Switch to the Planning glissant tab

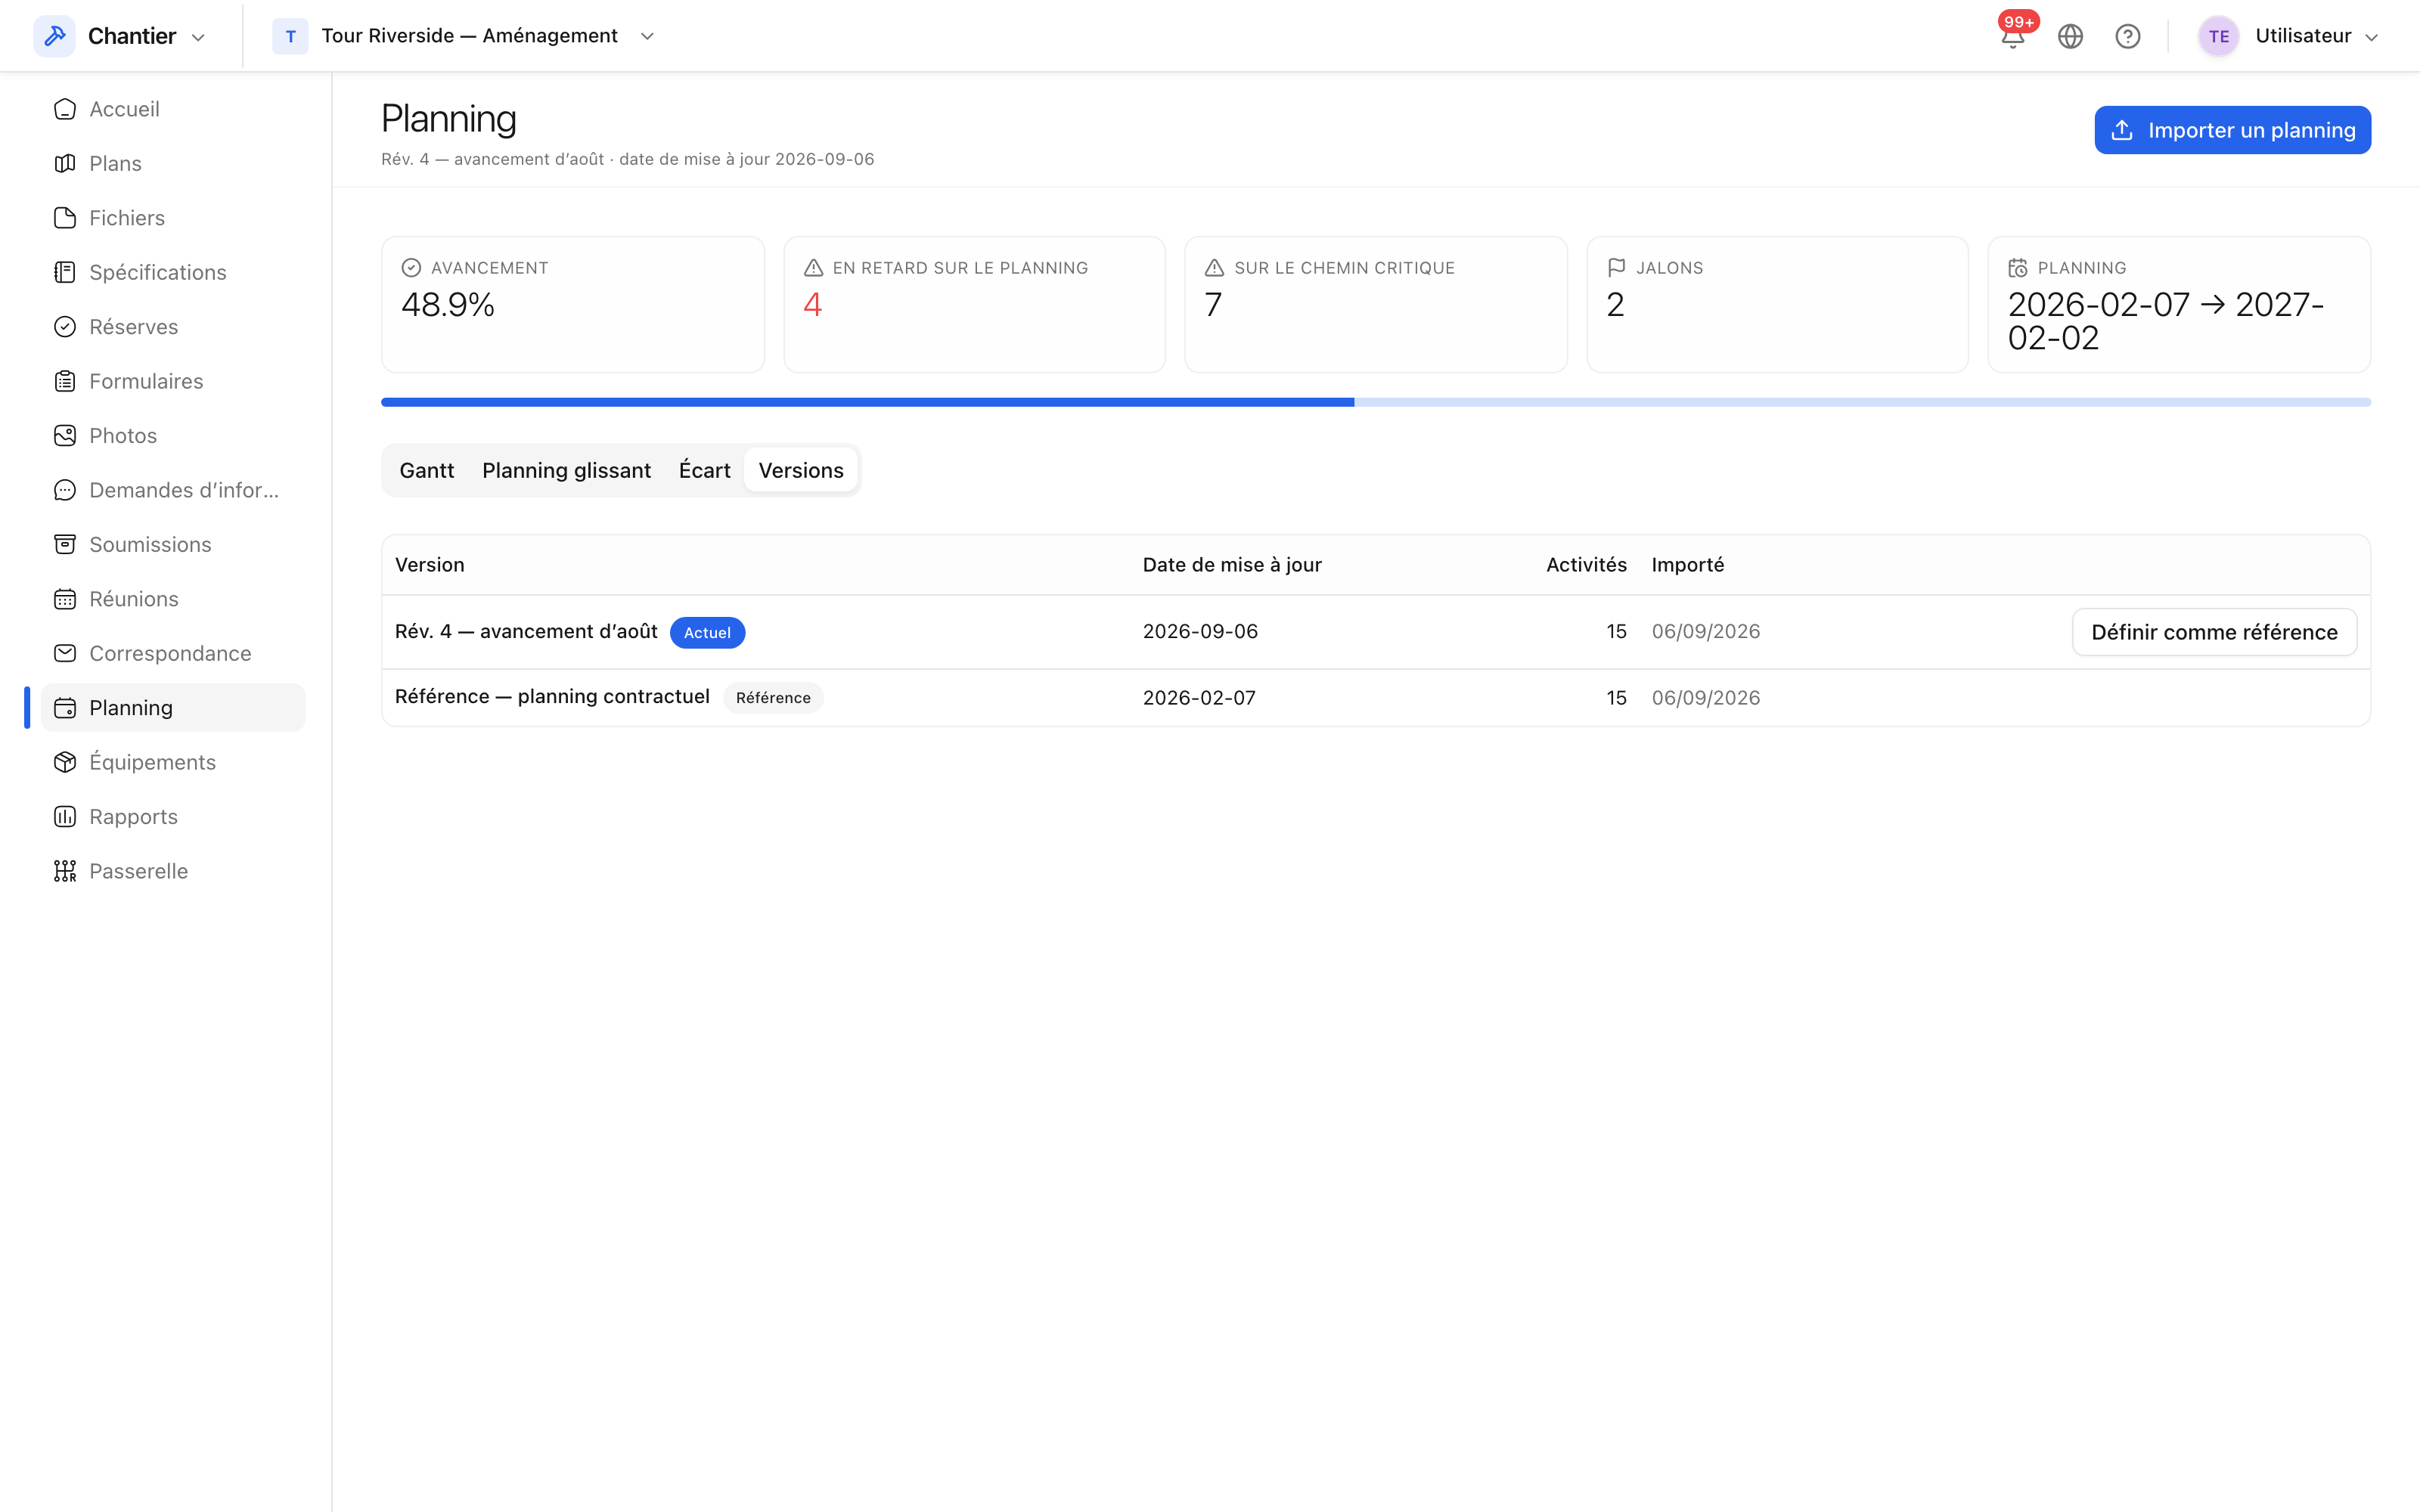pyautogui.click(x=566, y=470)
